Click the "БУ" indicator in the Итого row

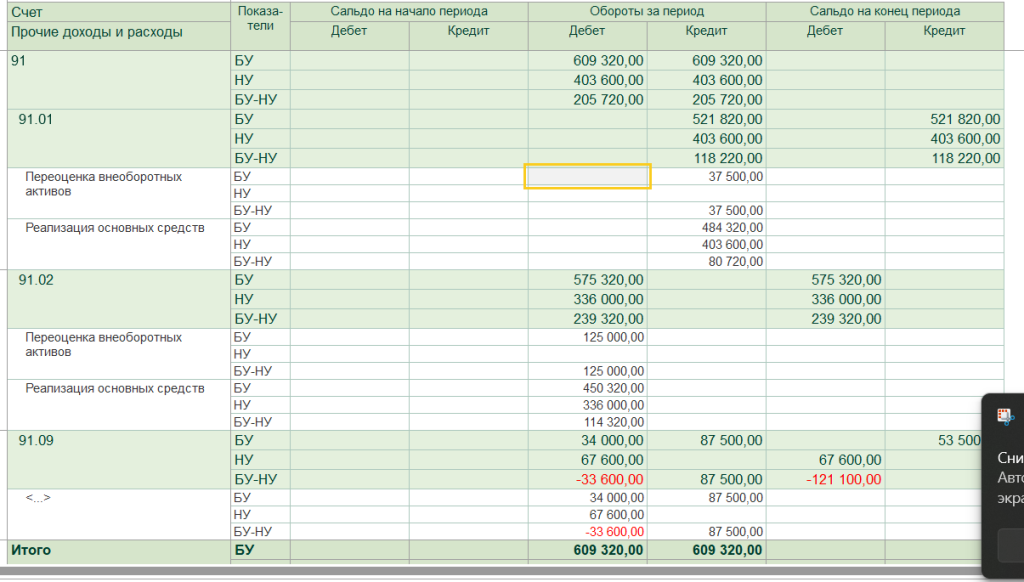[244, 550]
